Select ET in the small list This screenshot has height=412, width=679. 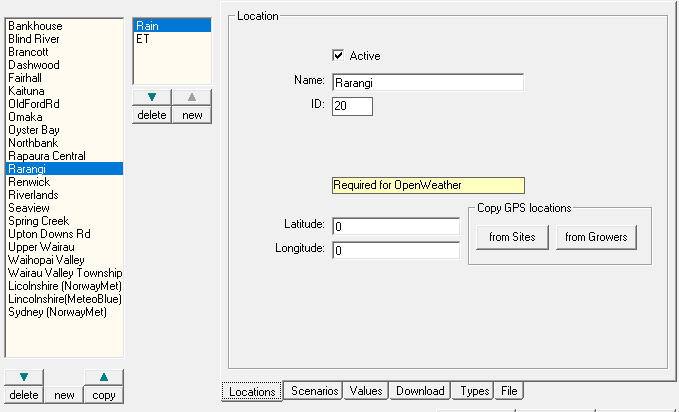tap(143, 39)
